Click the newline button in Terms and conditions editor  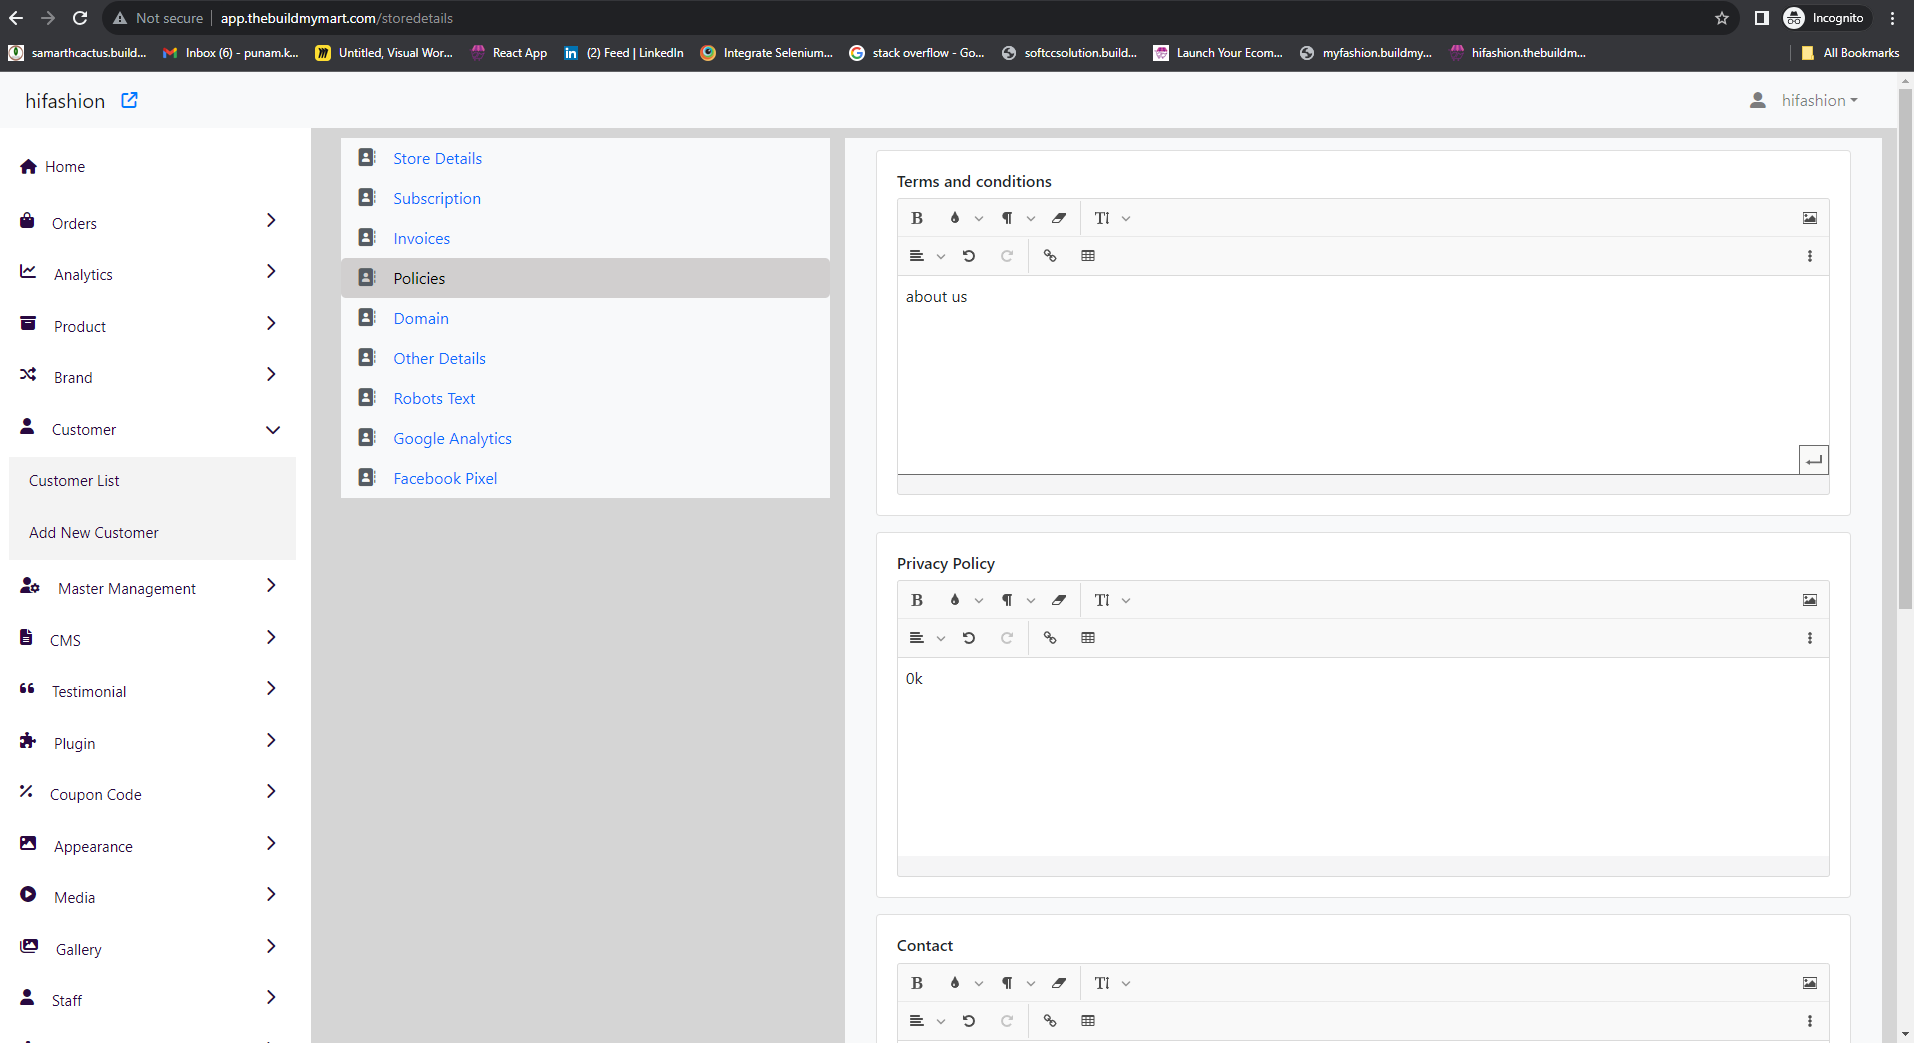tap(1814, 460)
